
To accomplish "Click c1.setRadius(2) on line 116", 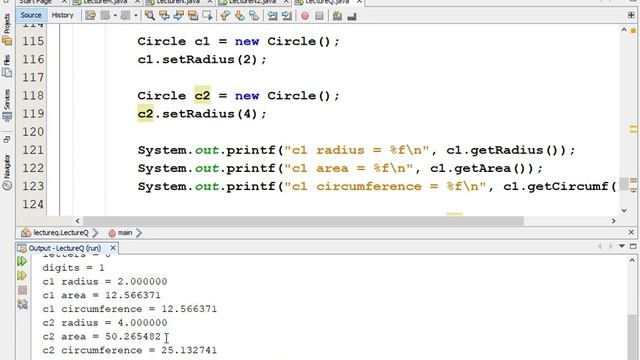I will [x=202, y=60].
